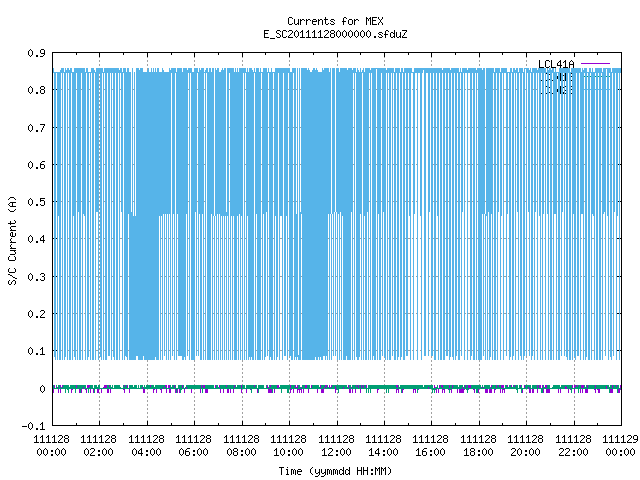Click the 111128 14:00 time tick label

click(383, 446)
